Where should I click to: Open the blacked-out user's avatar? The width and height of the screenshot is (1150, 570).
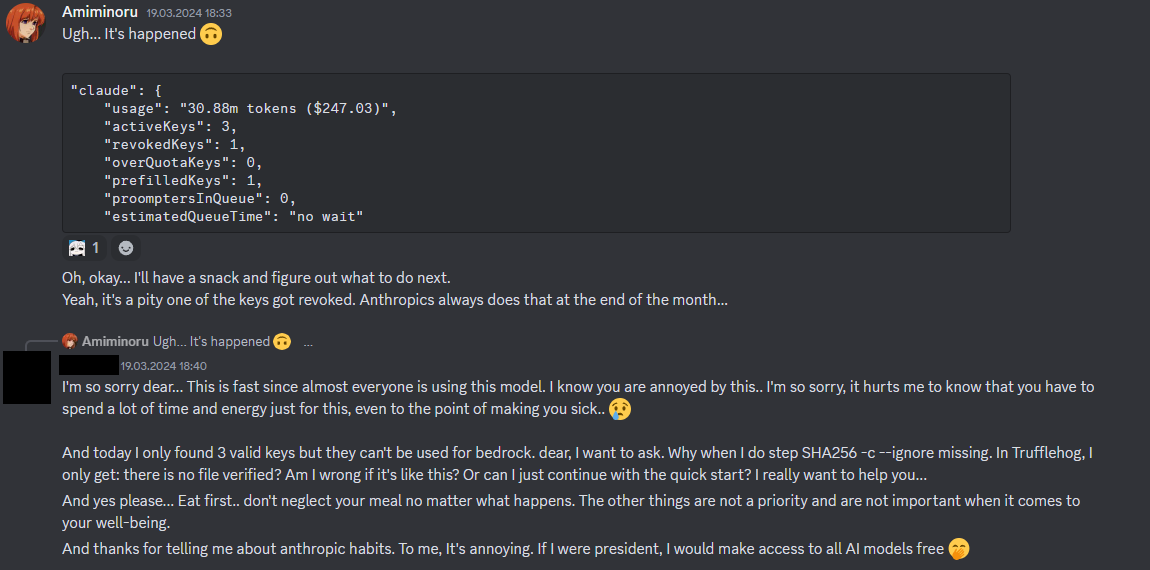(27, 377)
